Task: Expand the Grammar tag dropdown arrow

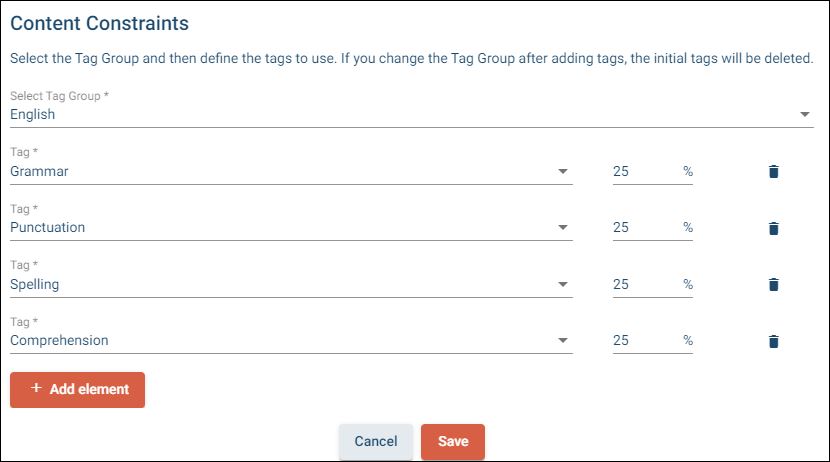Action: [563, 171]
